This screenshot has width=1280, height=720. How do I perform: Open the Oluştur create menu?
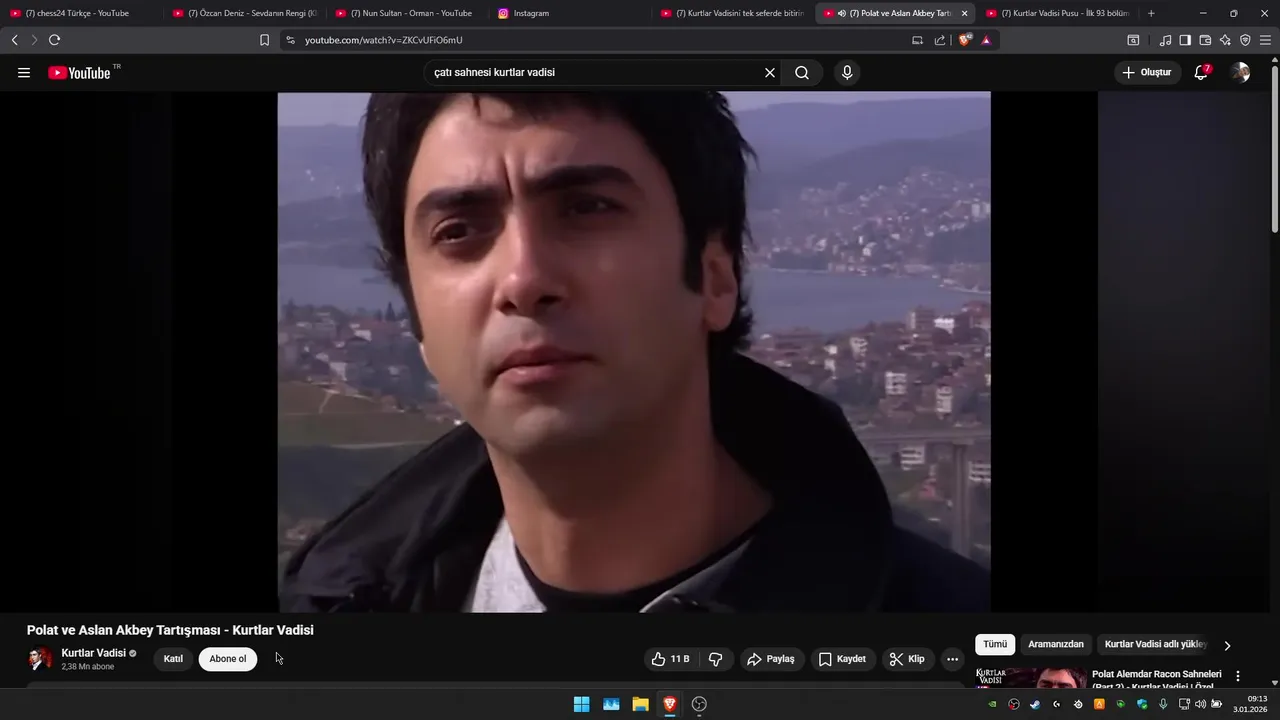click(1147, 72)
